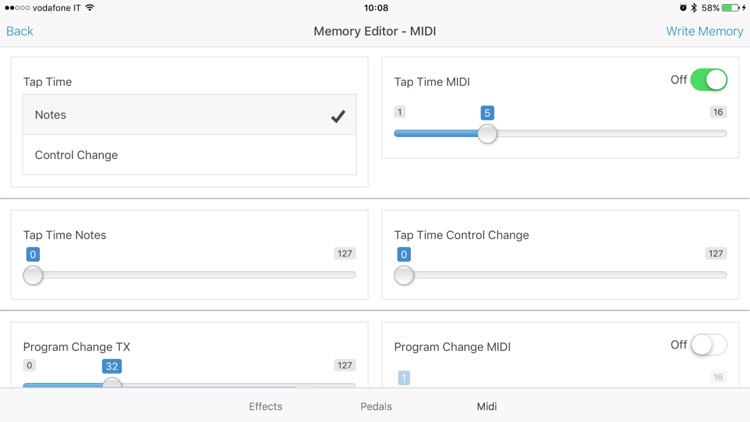Viewport: 750px width, 422px height.
Task: Tap the Bluetooth icon in status bar
Action: pyautogui.click(x=694, y=8)
